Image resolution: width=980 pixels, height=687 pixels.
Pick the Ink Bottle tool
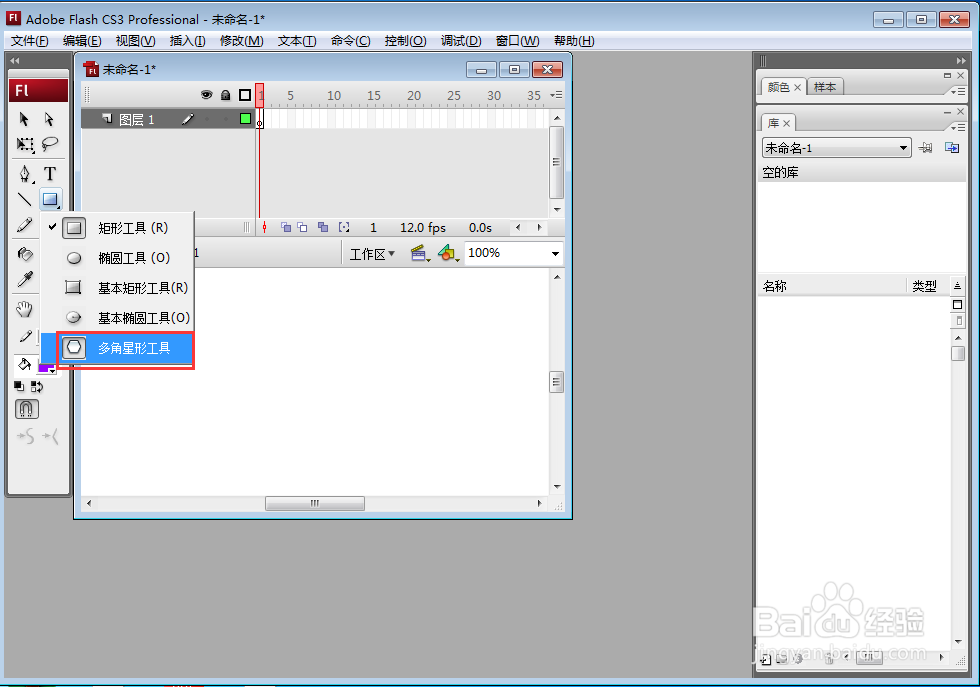pyautogui.click(x=25, y=254)
